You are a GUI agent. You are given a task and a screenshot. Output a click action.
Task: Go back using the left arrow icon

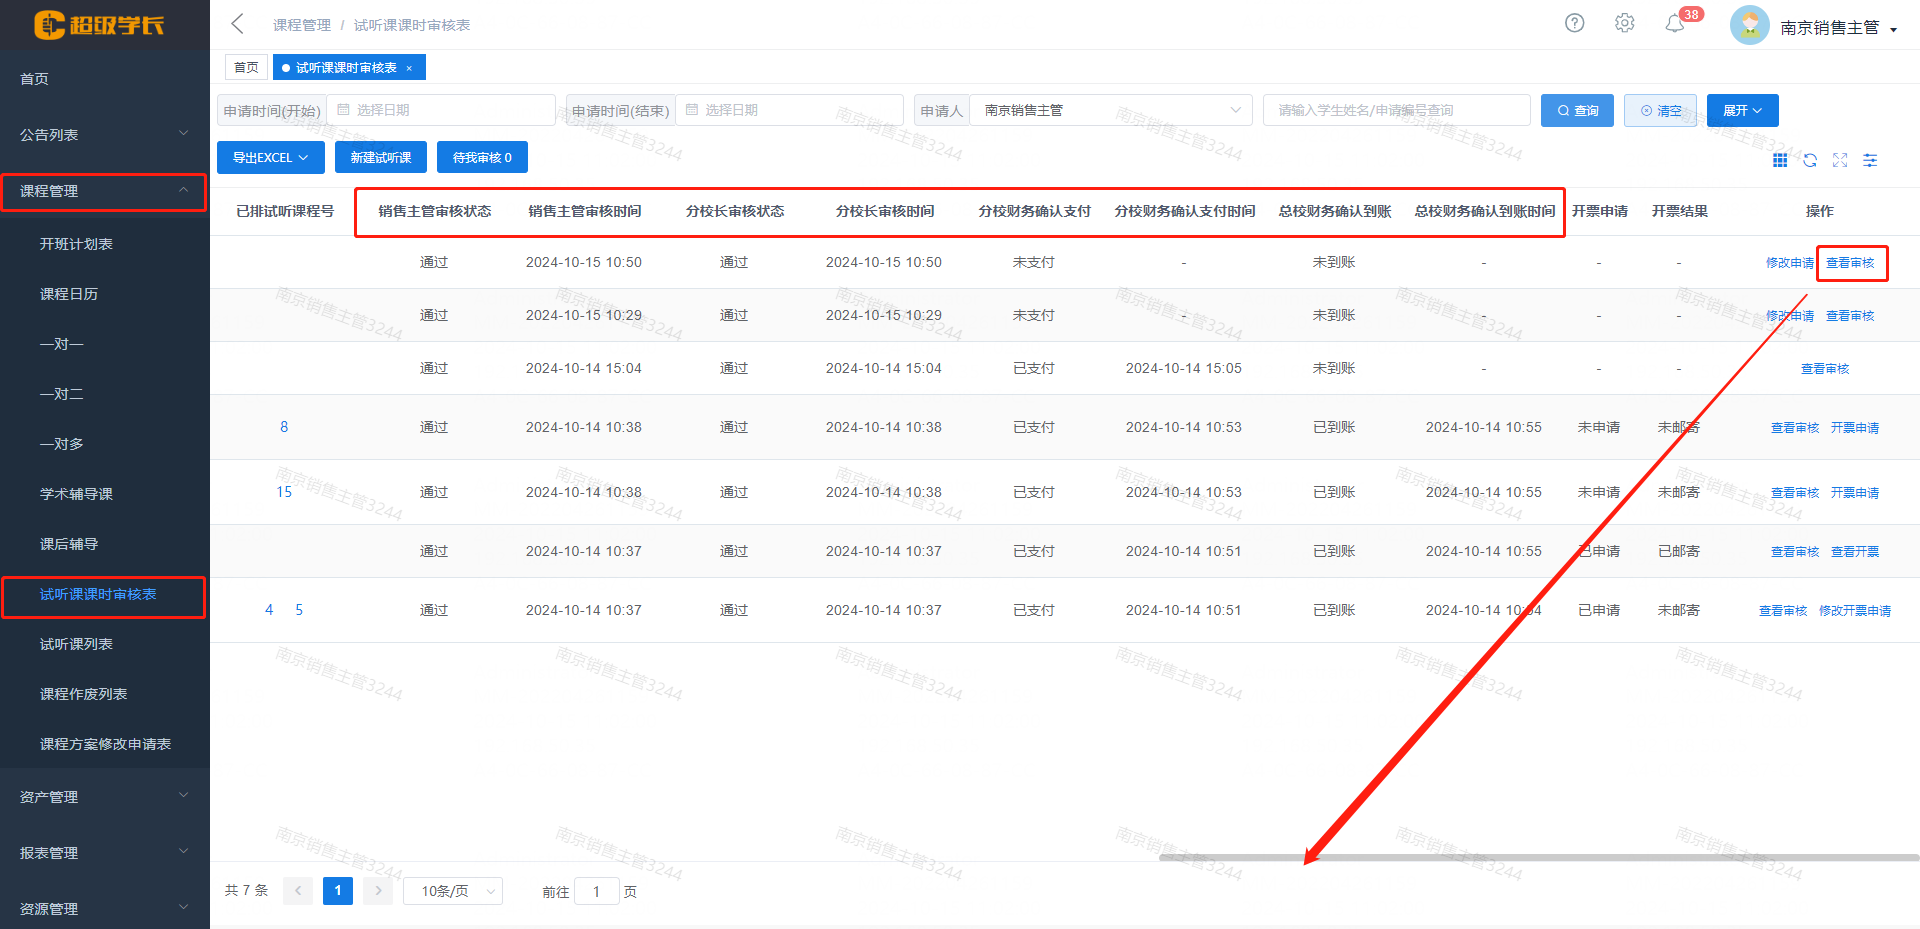[x=237, y=24]
